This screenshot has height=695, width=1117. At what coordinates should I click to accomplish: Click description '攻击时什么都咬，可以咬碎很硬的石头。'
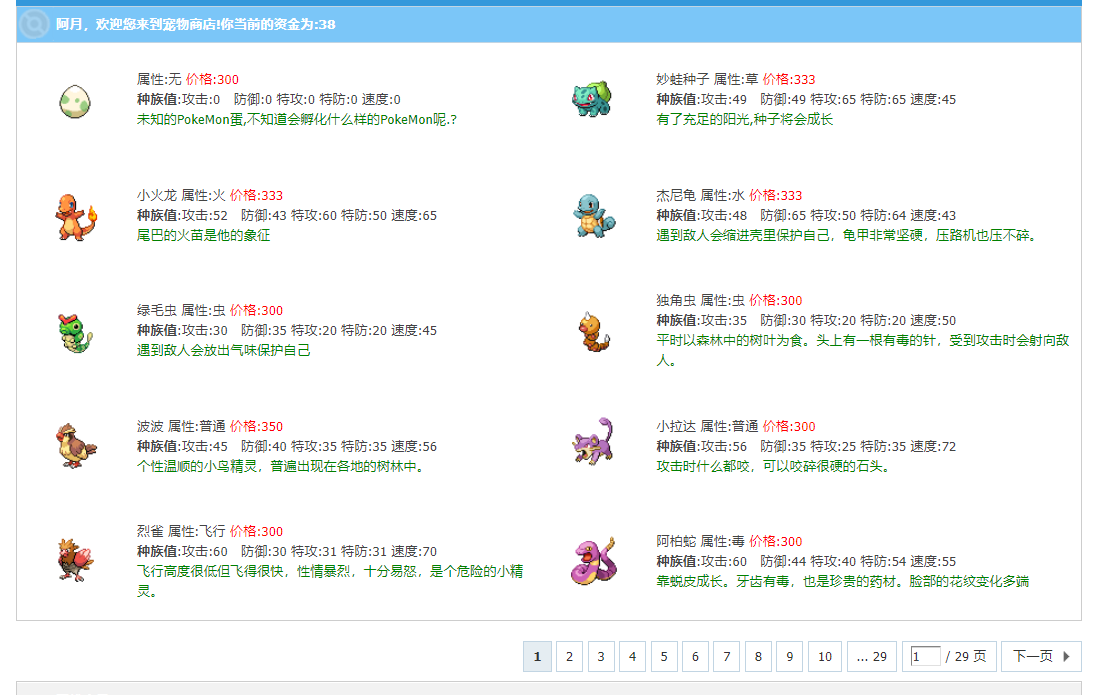pos(773,466)
